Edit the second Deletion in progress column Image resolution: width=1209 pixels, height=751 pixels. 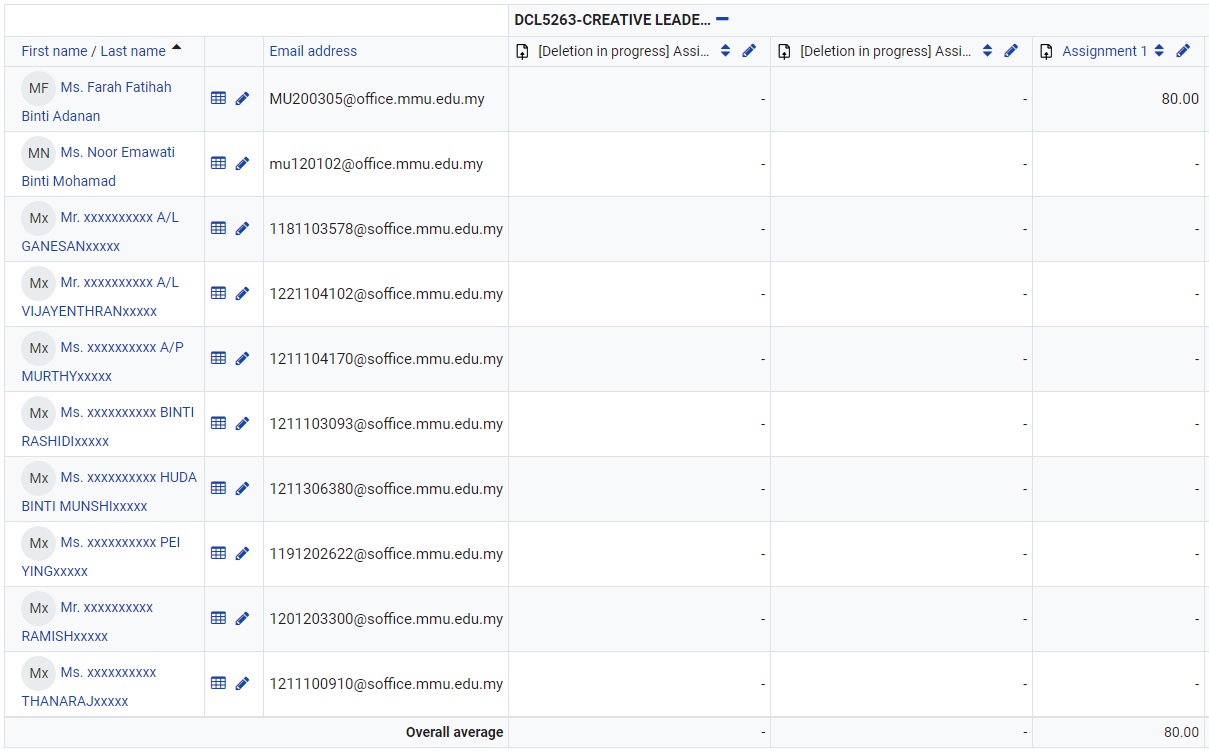coord(1011,51)
